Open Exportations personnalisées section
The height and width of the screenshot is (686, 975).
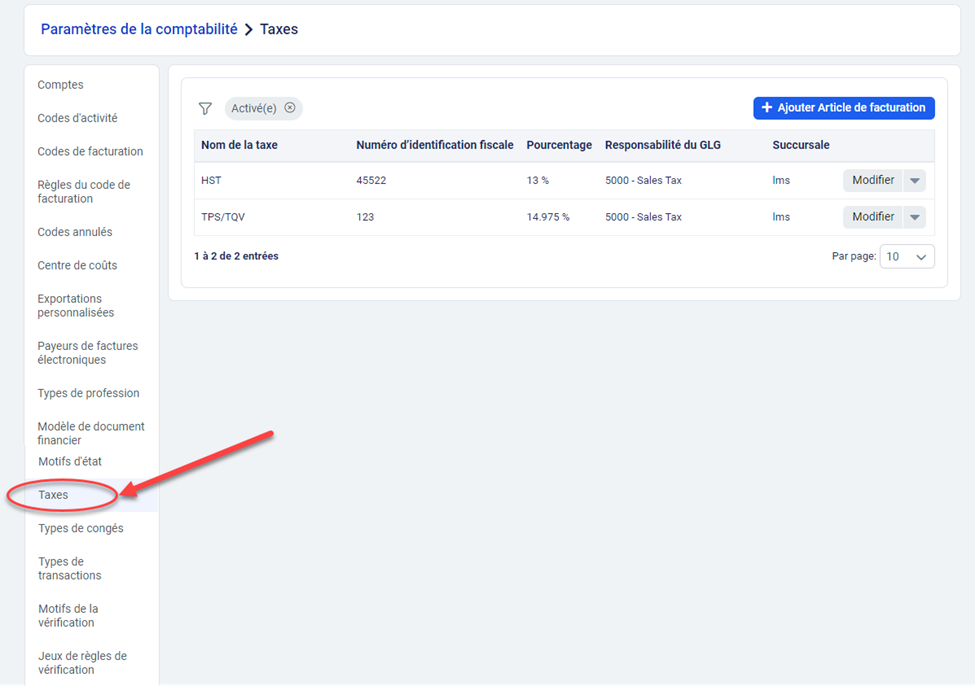pos(76,305)
